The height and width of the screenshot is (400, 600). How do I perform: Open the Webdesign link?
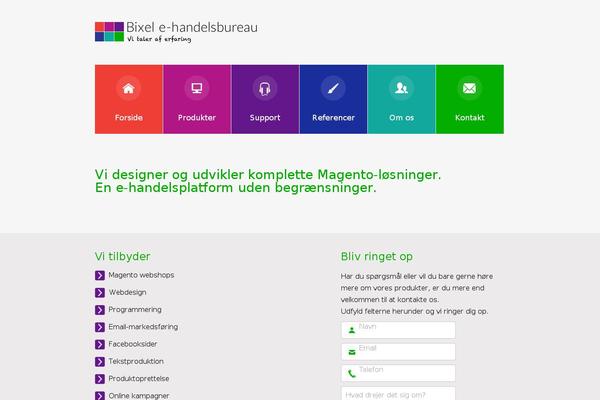click(127, 292)
